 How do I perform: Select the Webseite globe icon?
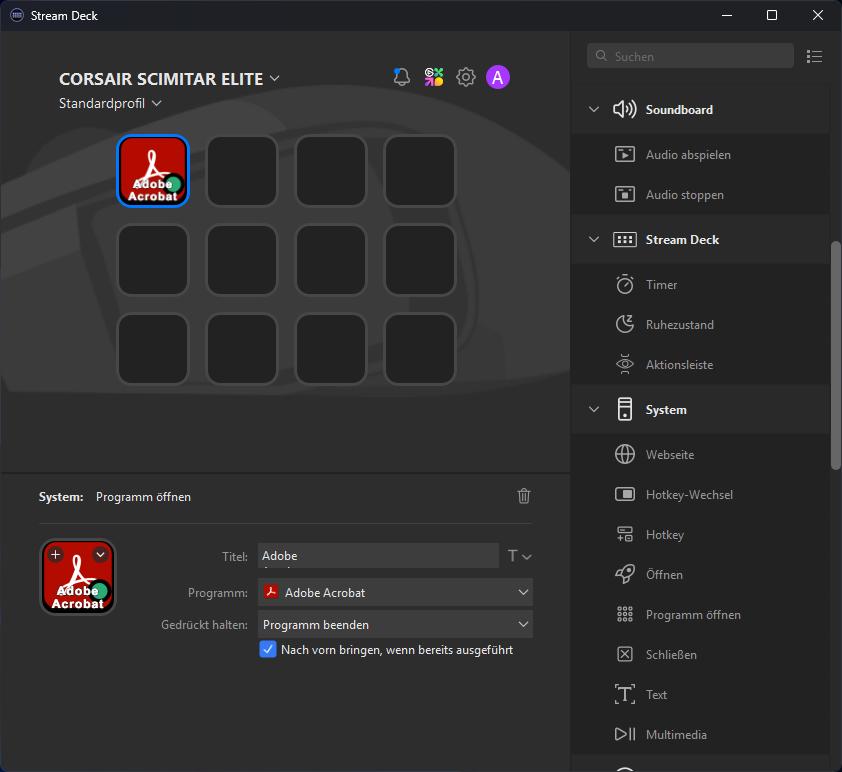[625, 455]
